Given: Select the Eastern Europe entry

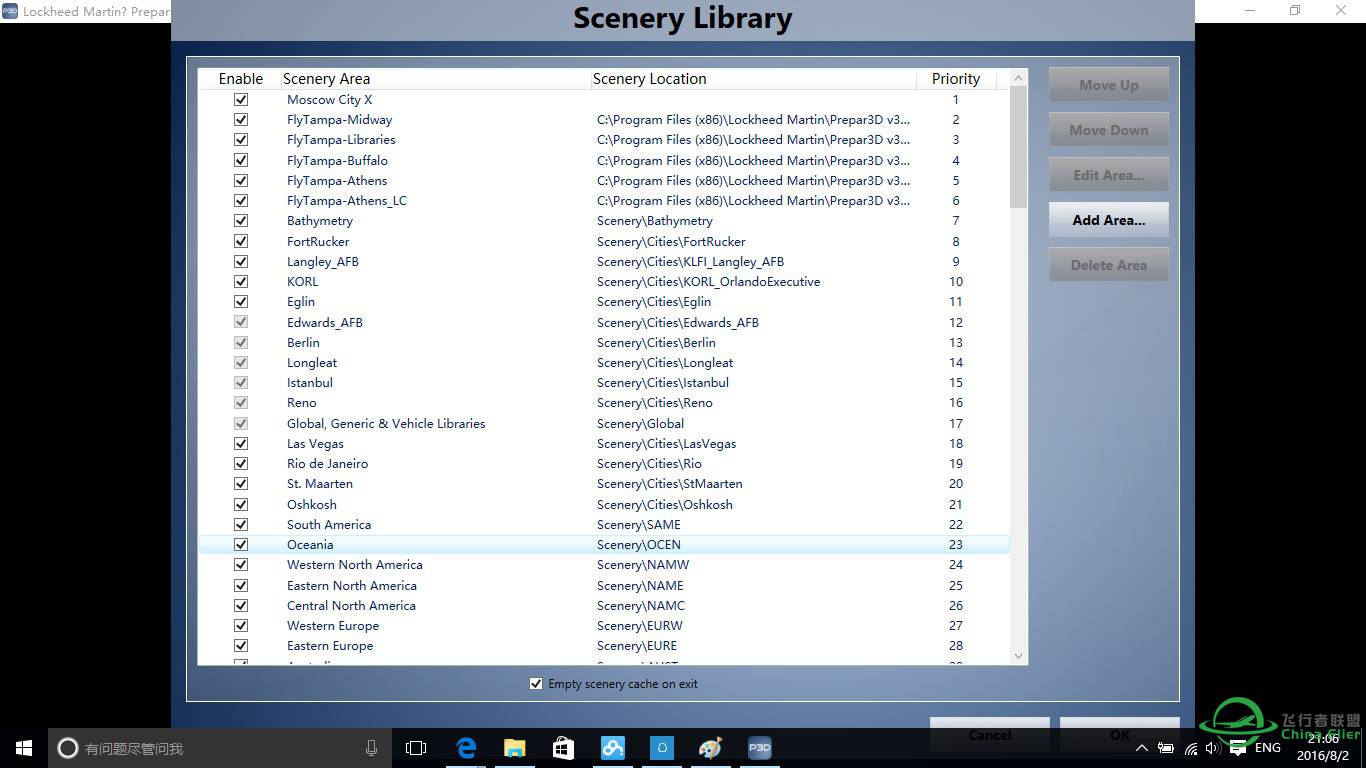Looking at the screenshot, I should click(330, 645).
